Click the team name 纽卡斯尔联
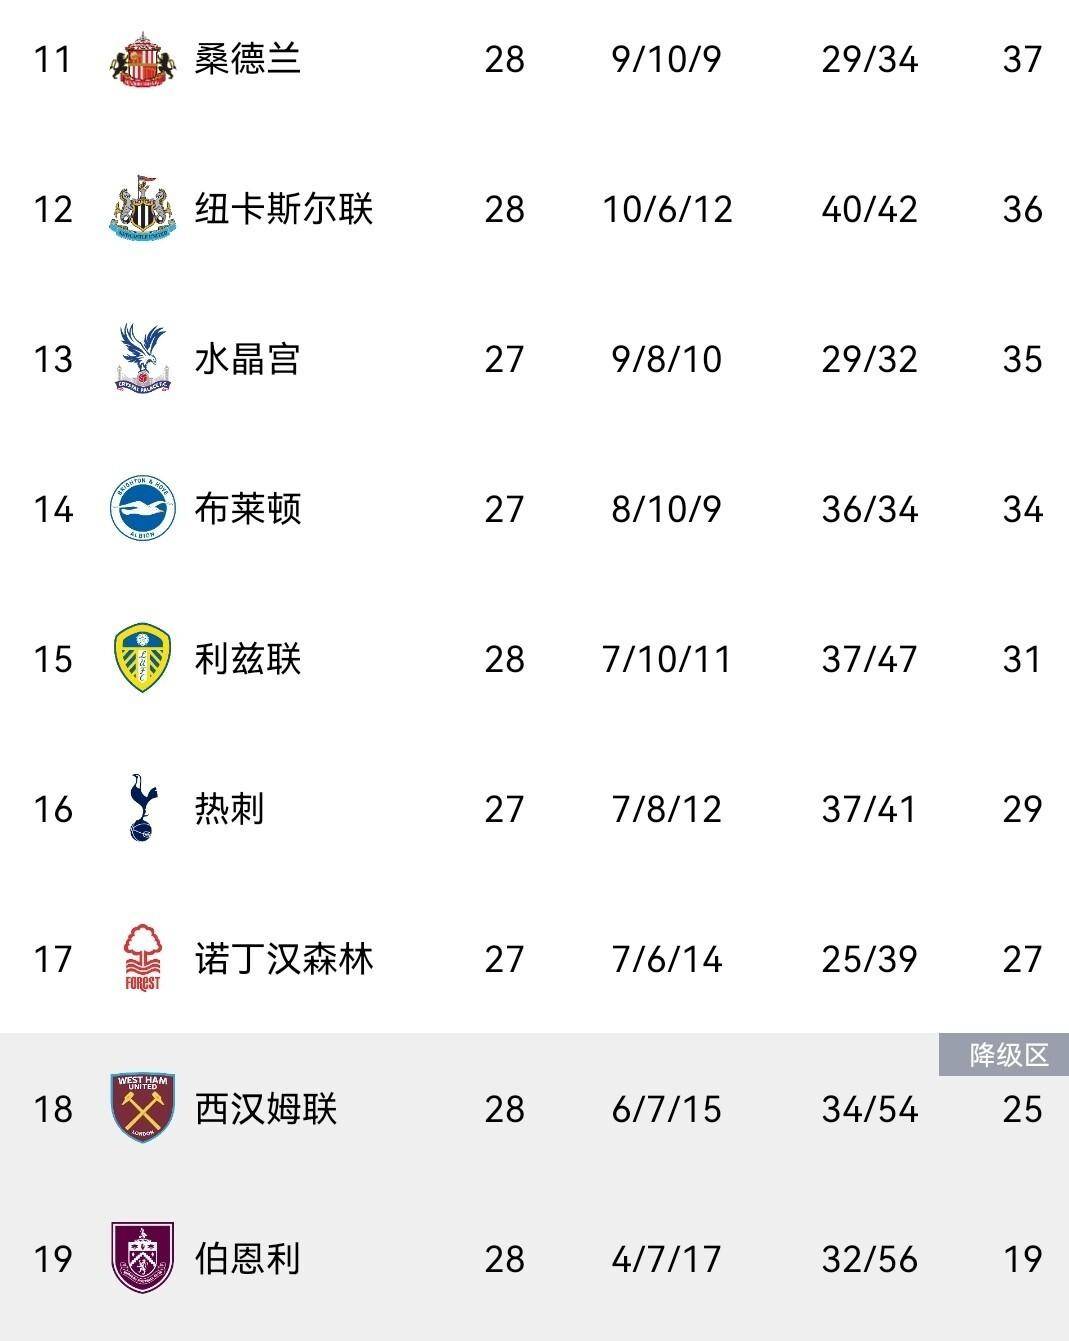Image resolution: width=1069 pixels, height=1341 pixels. [283, 209]
